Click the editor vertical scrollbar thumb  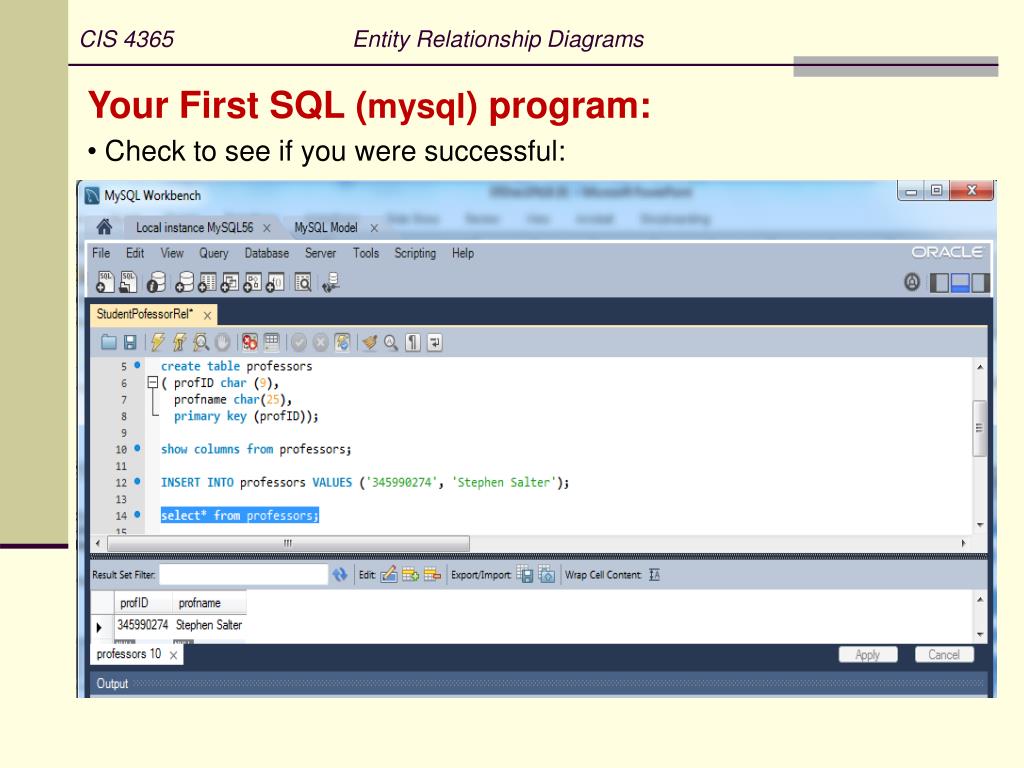point(979,428)
